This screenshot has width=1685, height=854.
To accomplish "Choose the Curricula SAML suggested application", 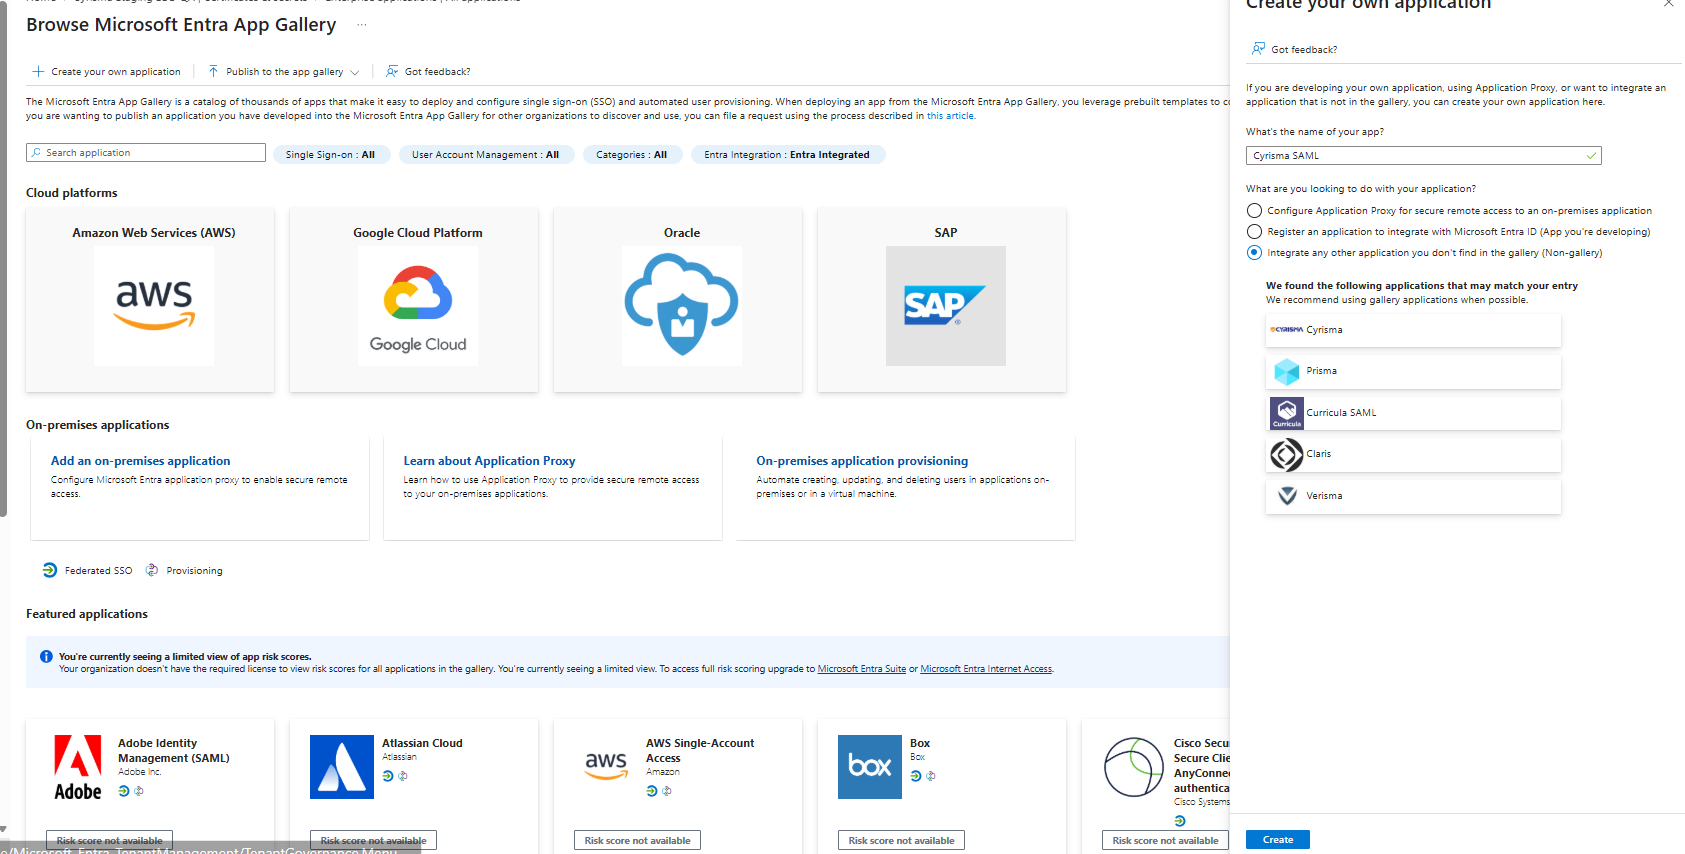I will (x=1413, y=413).
